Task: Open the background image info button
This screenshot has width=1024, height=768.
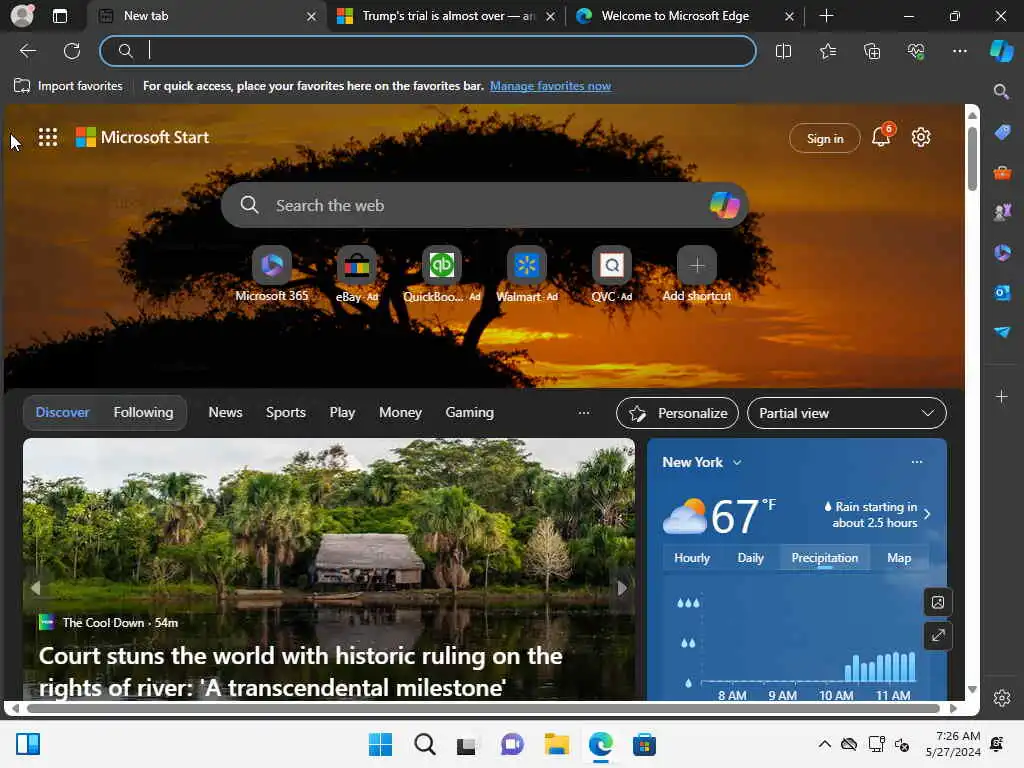Action: click(938, 602)
